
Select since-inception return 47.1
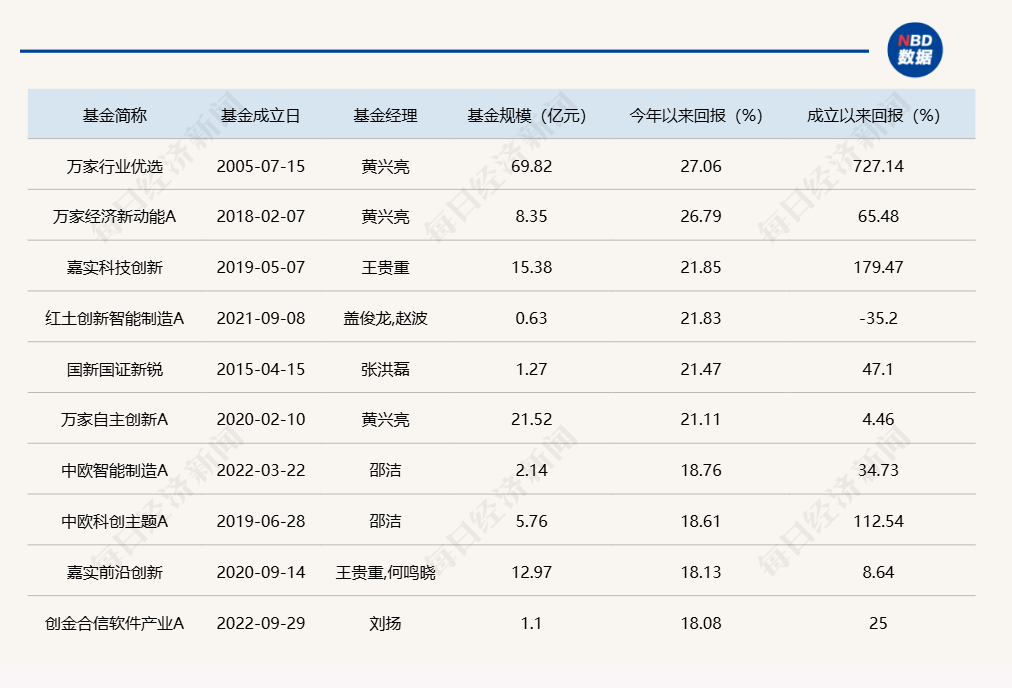[878, 369]
